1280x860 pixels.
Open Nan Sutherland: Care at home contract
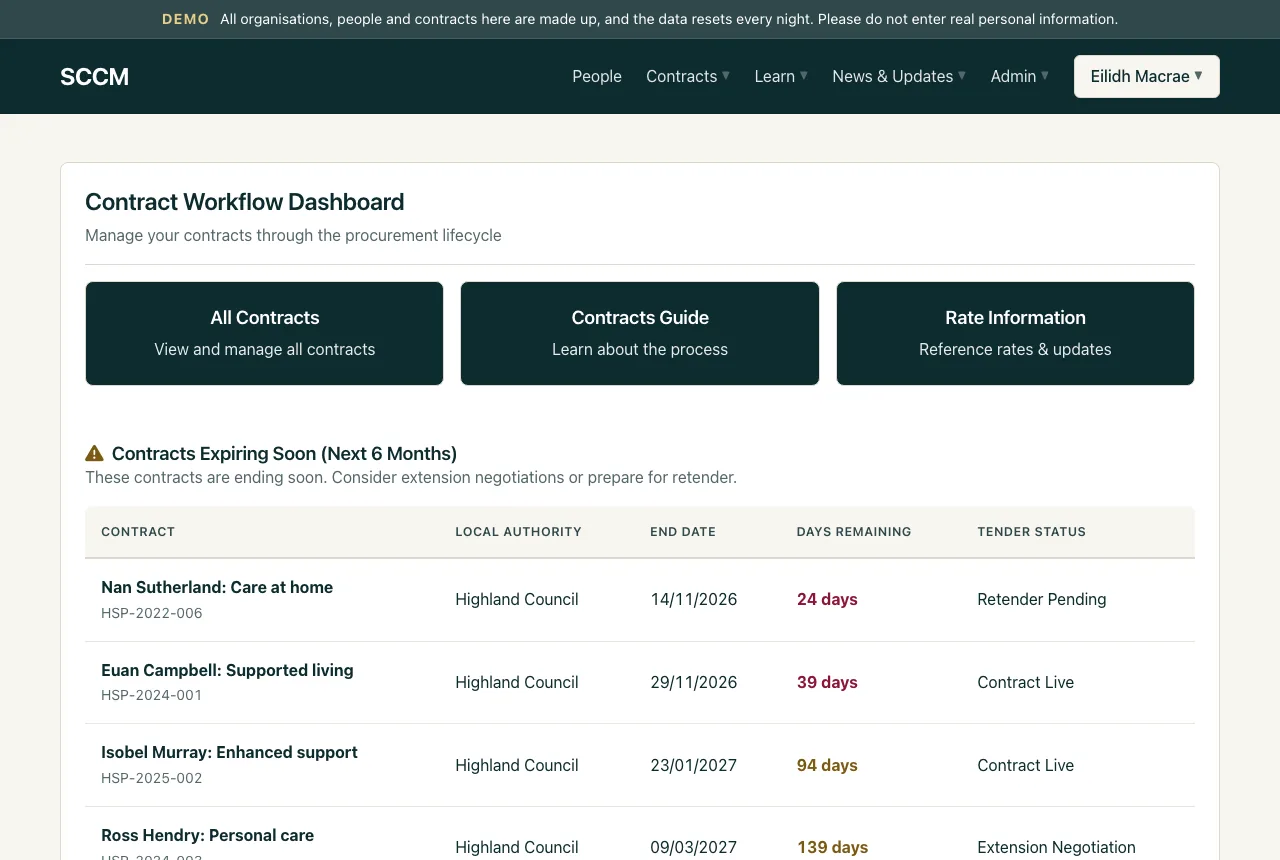click(217, 587)
